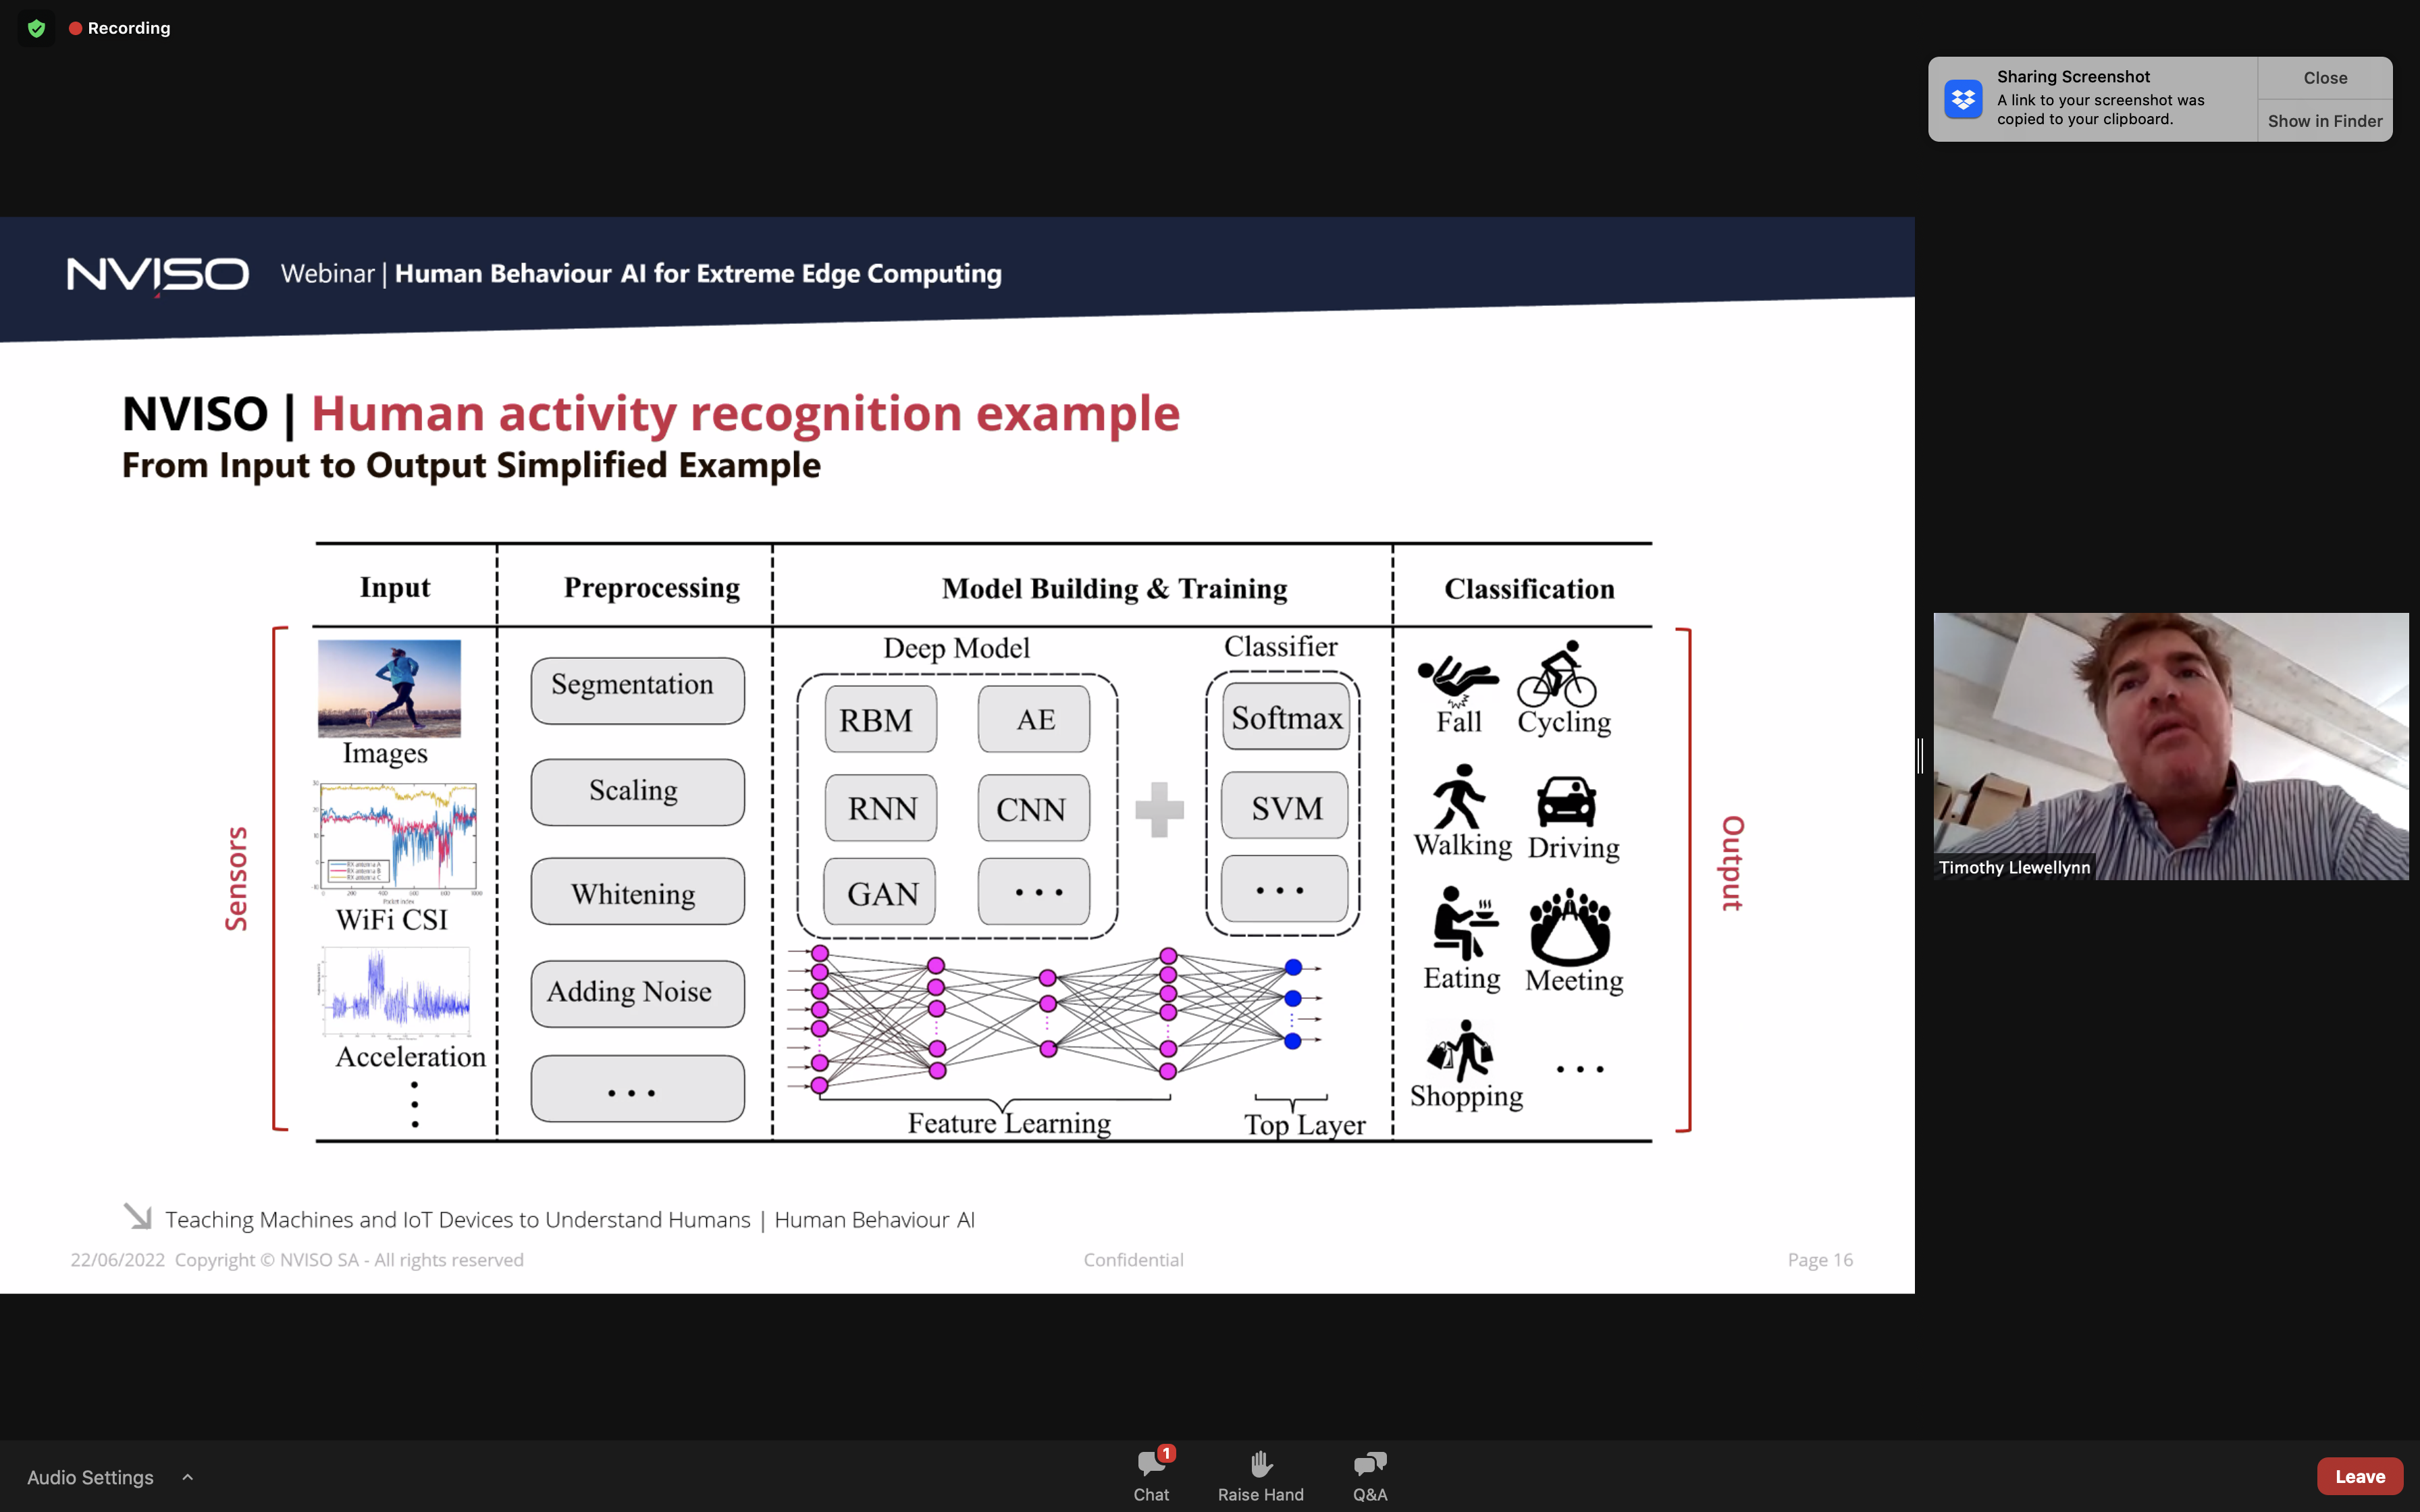Viewport: 2420px width, 1512px height.
Task: Click the Dropbox icon in notification
Action: point(1963,99)
